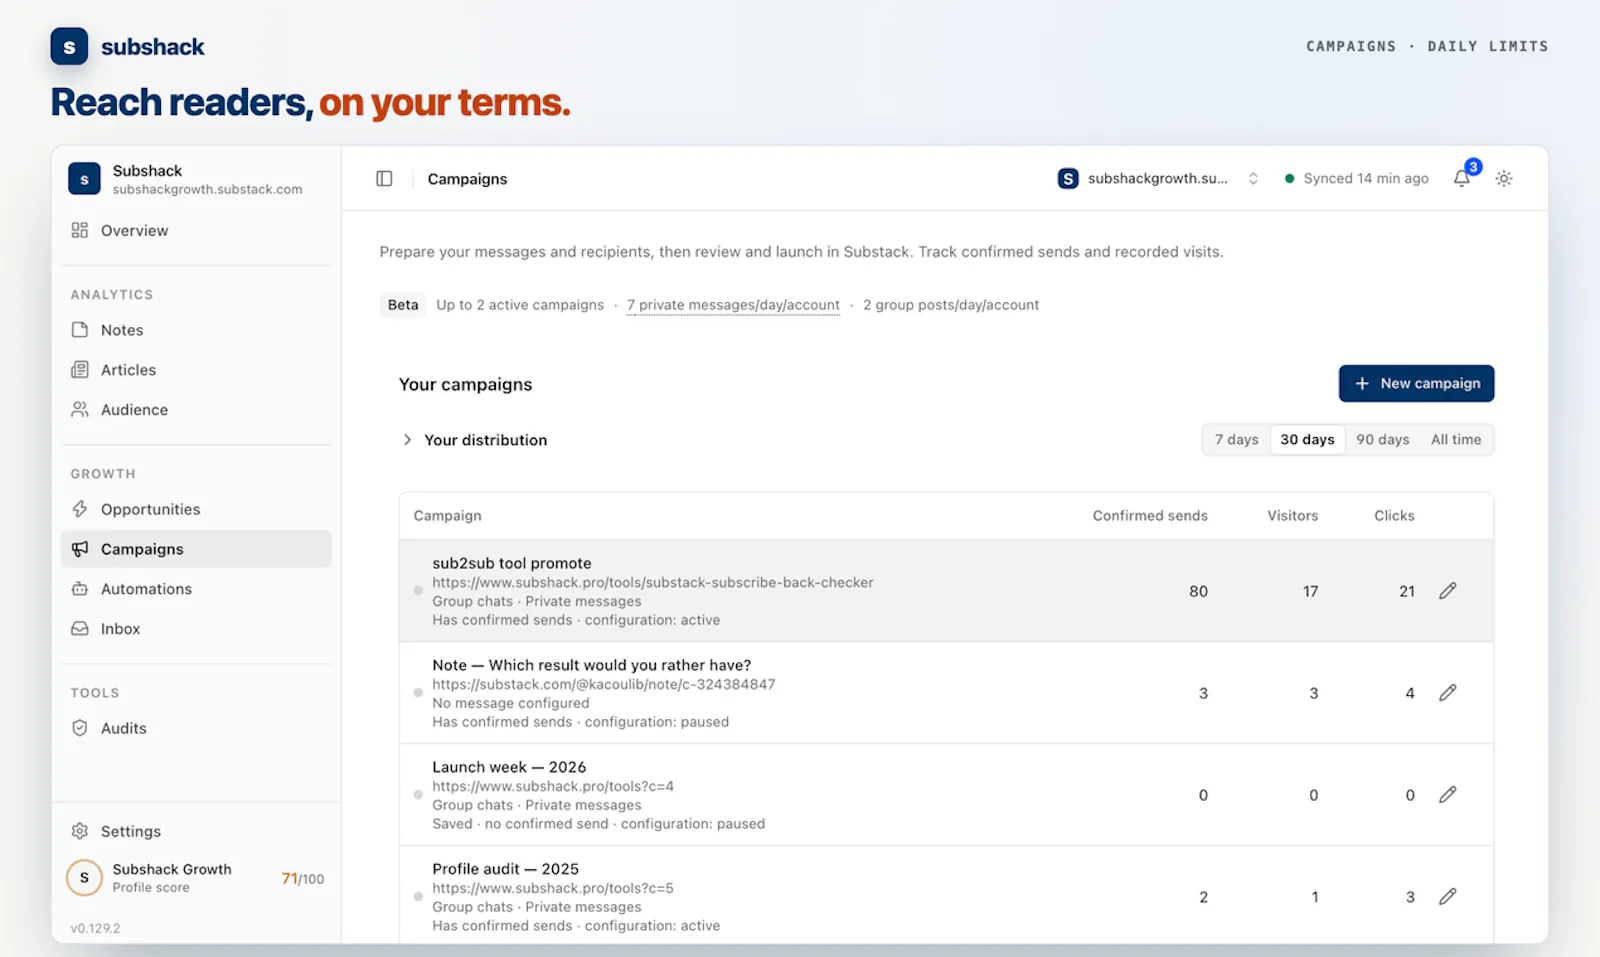Select the 90 days range

[x=1382, y=440]
